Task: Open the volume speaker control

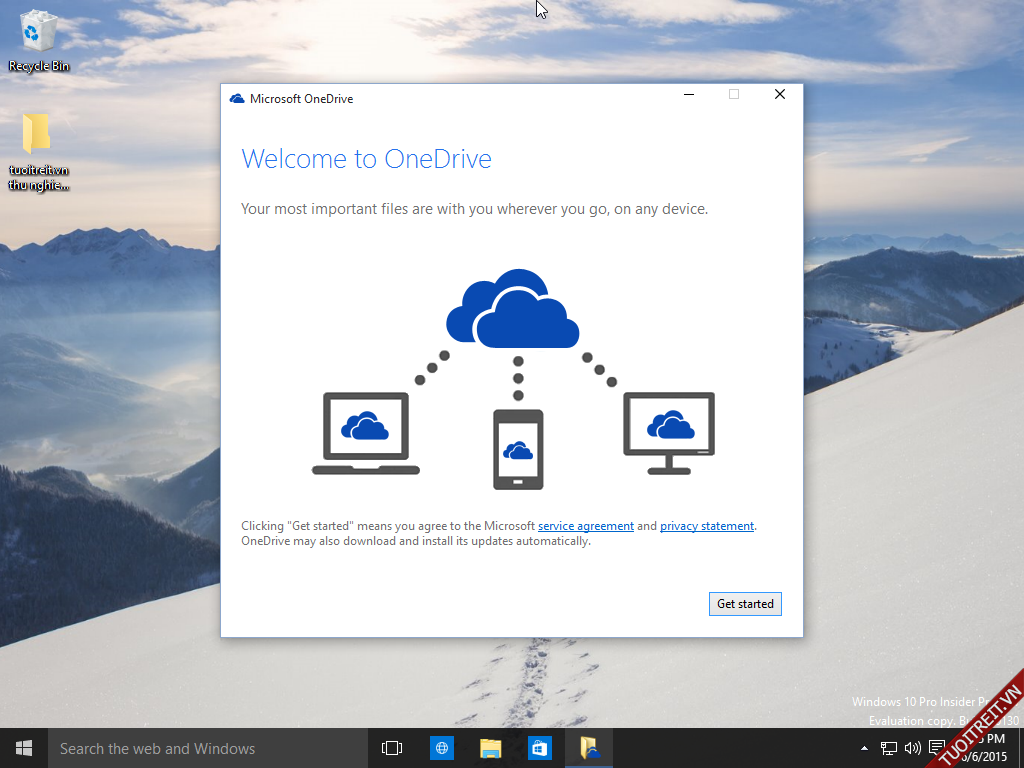Action: pyautogui.click(x=912, y=748)
